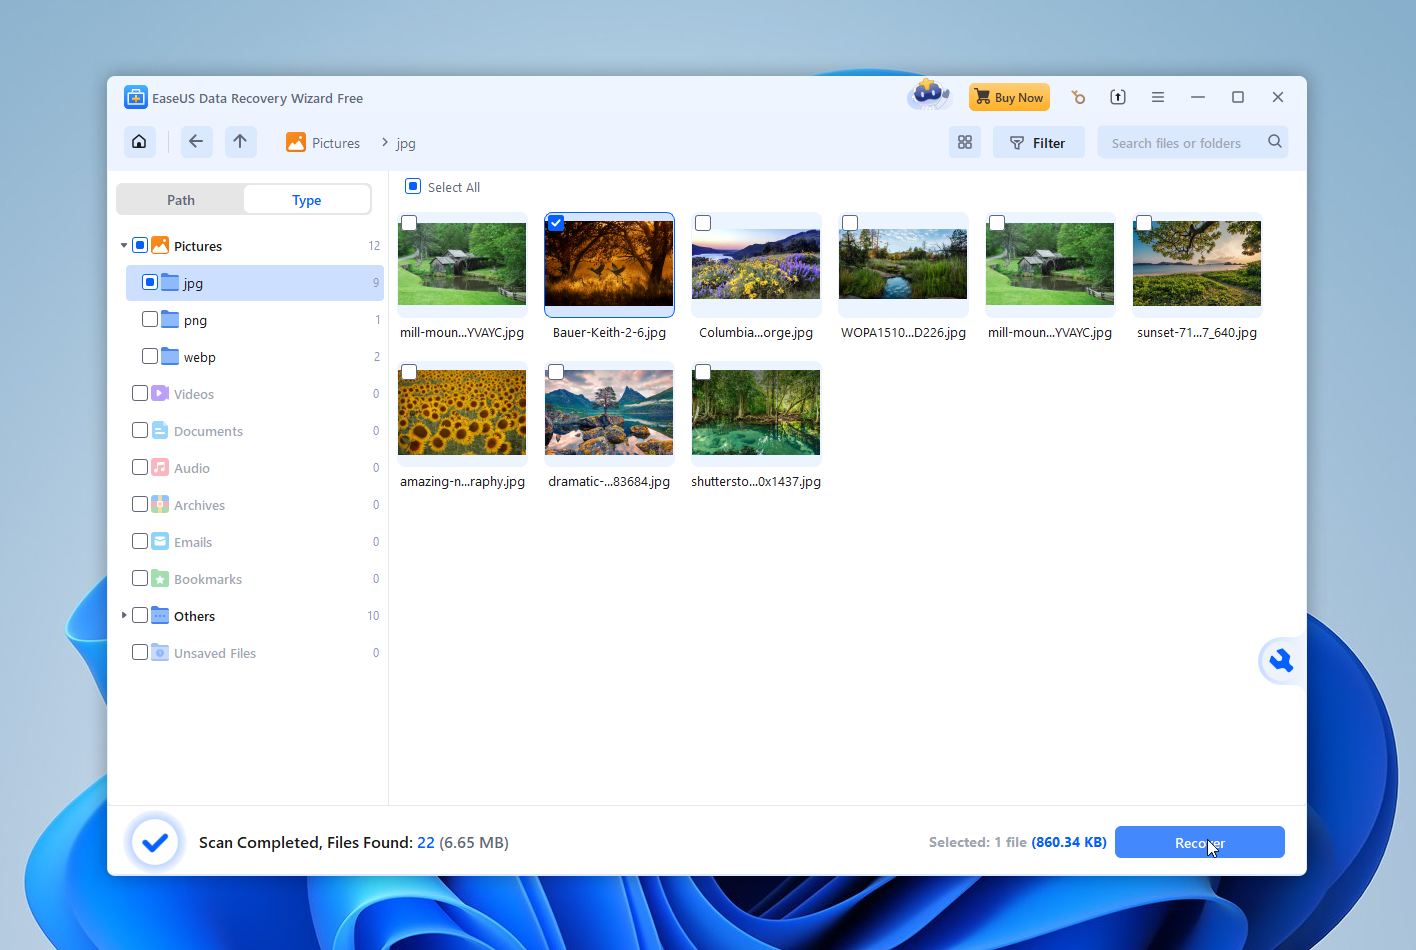Expand the Others category
Viewport: 1416px width, 950px height.
click(124, 616)
